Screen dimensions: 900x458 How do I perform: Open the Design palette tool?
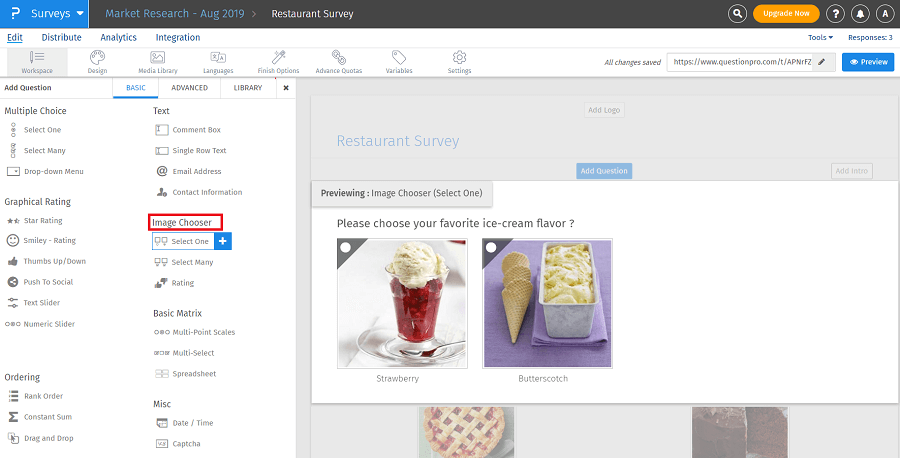pos(97,62)
